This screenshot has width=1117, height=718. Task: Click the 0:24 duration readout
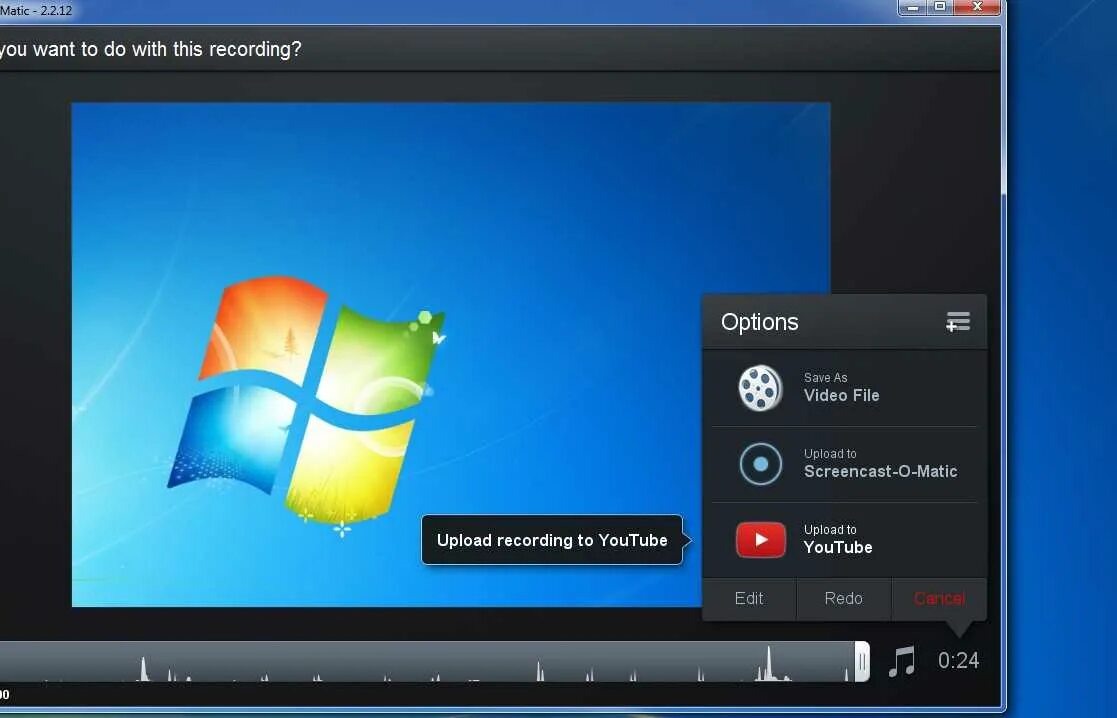(x=958, y=661)
